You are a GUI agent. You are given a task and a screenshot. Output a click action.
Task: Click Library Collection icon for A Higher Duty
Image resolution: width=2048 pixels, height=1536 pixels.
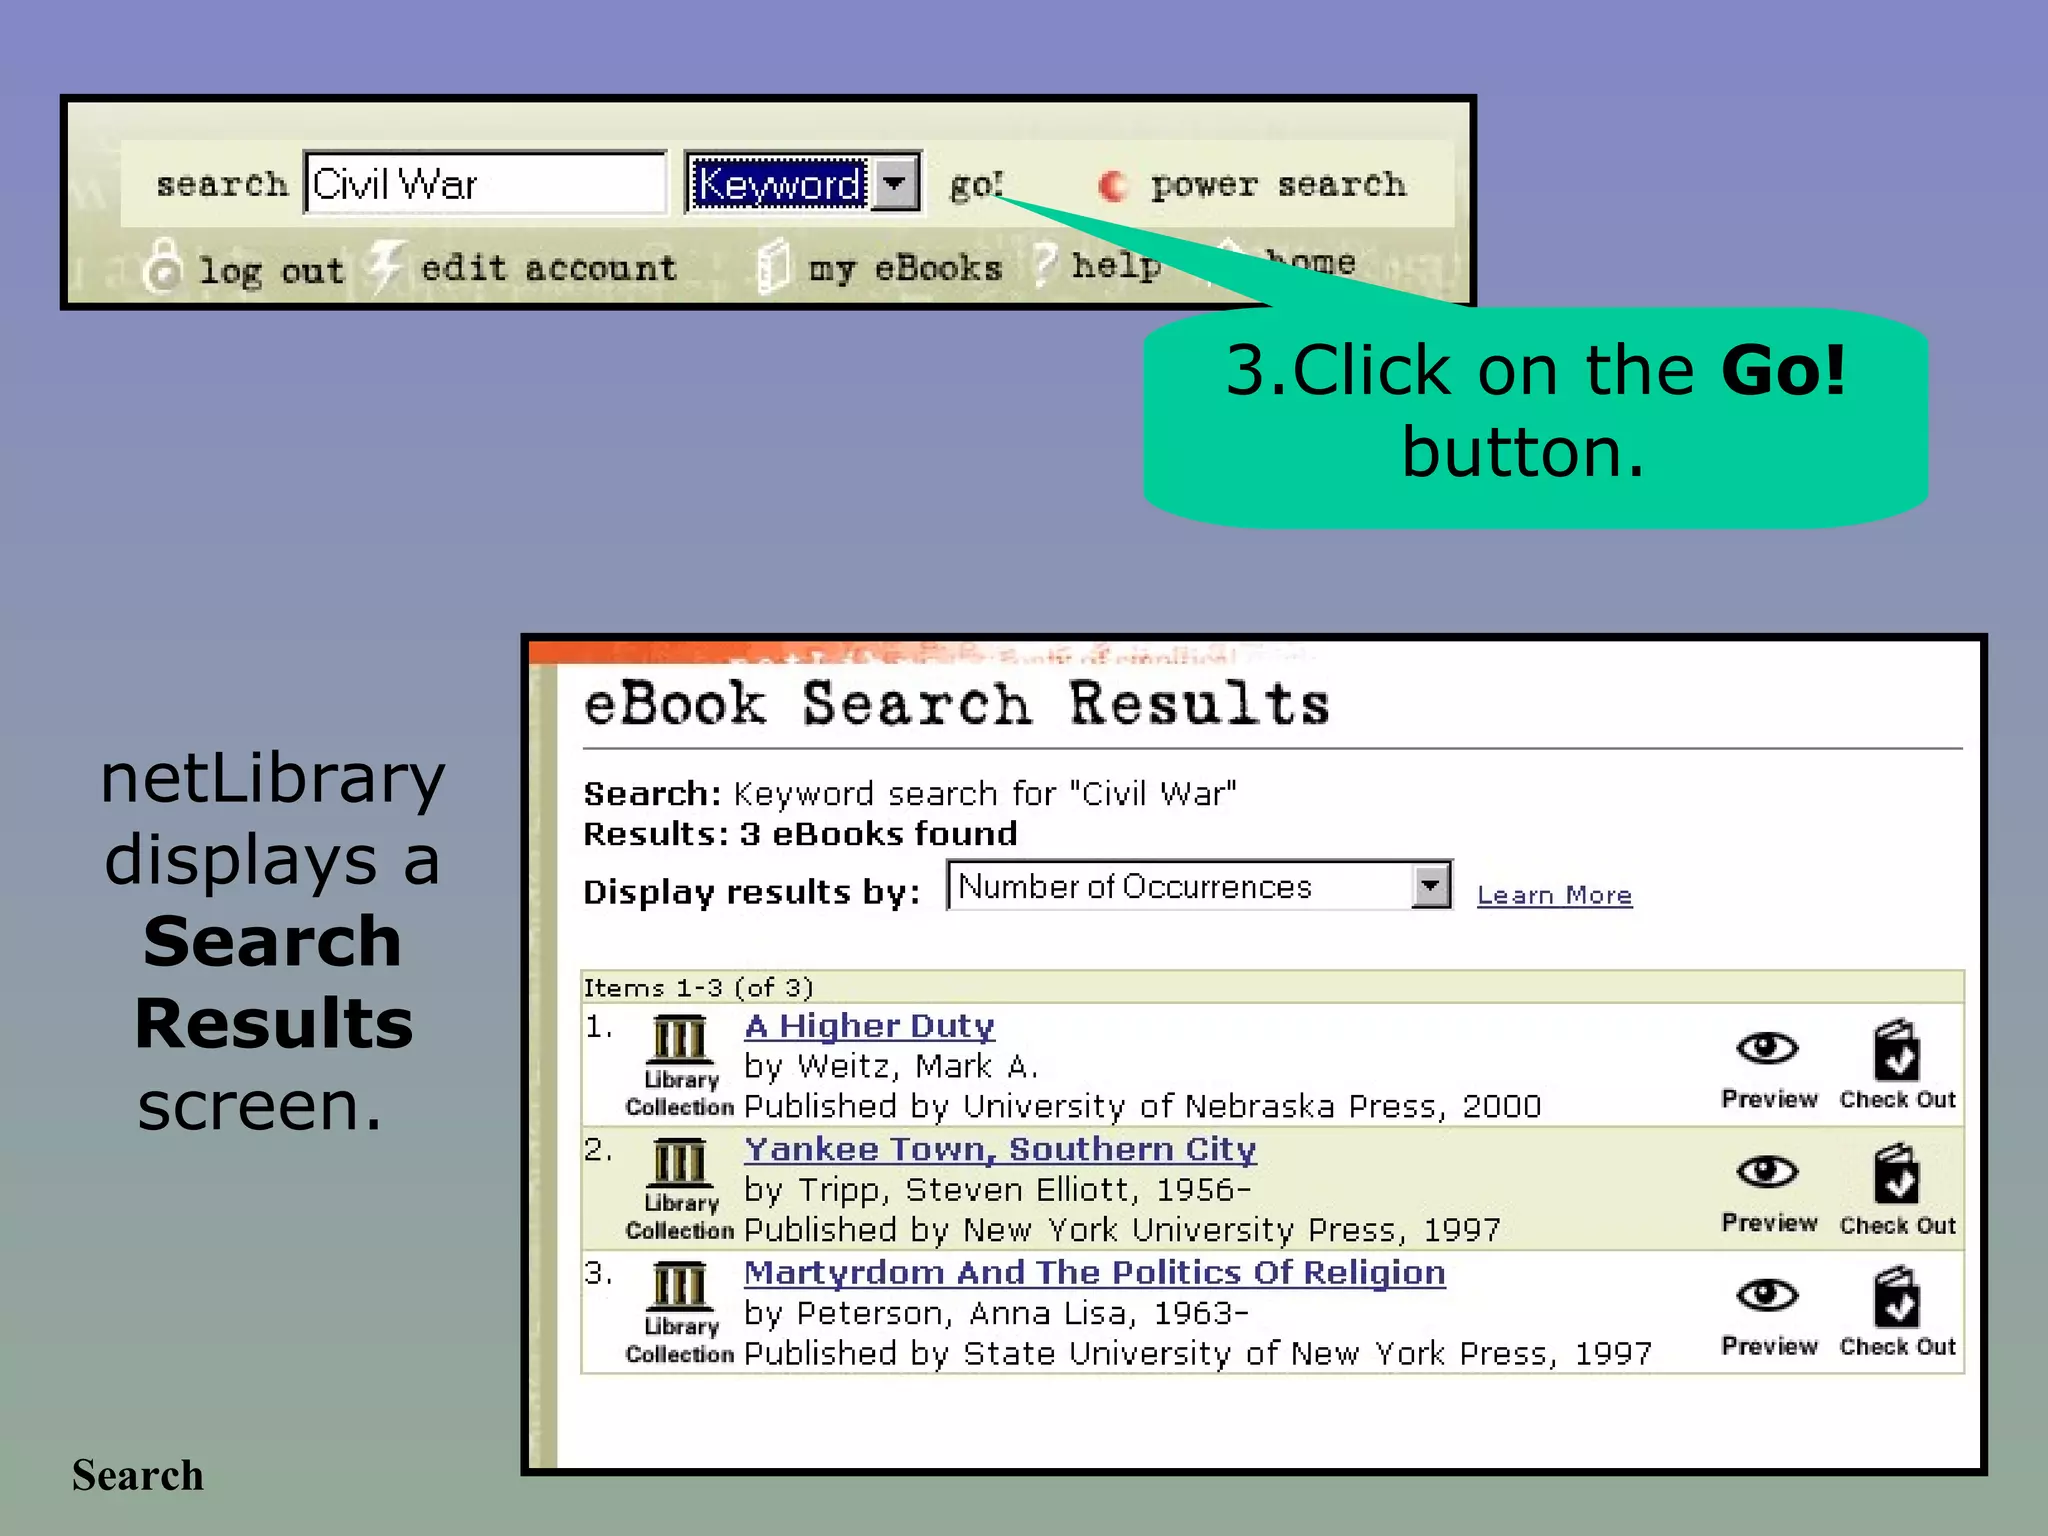[x=680, y=1064]
